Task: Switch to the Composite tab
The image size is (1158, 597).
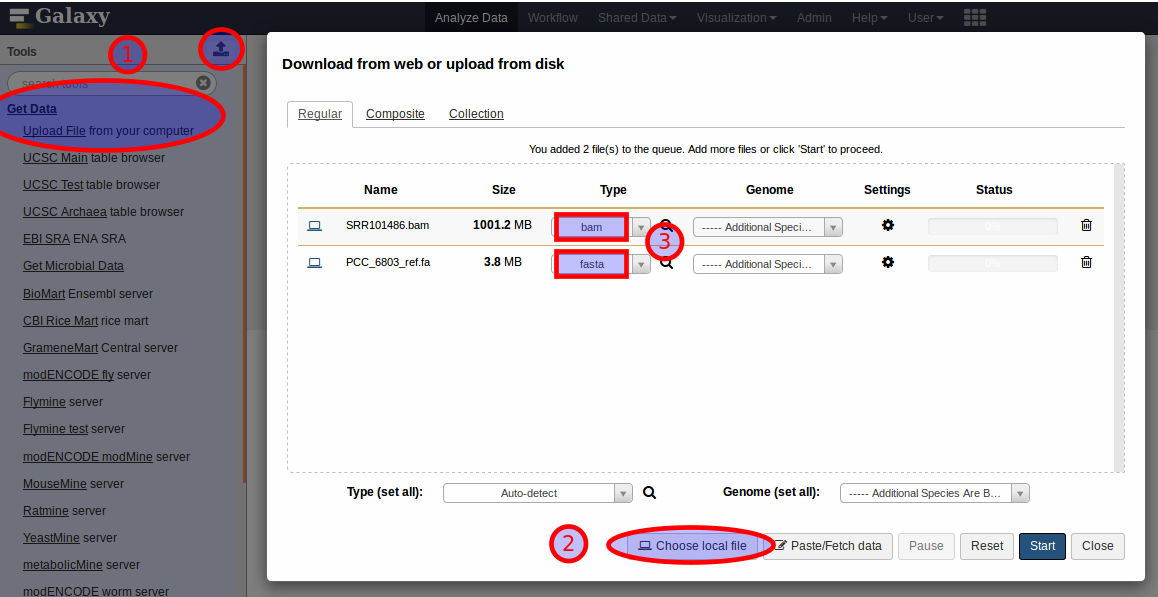Action: 395,114
